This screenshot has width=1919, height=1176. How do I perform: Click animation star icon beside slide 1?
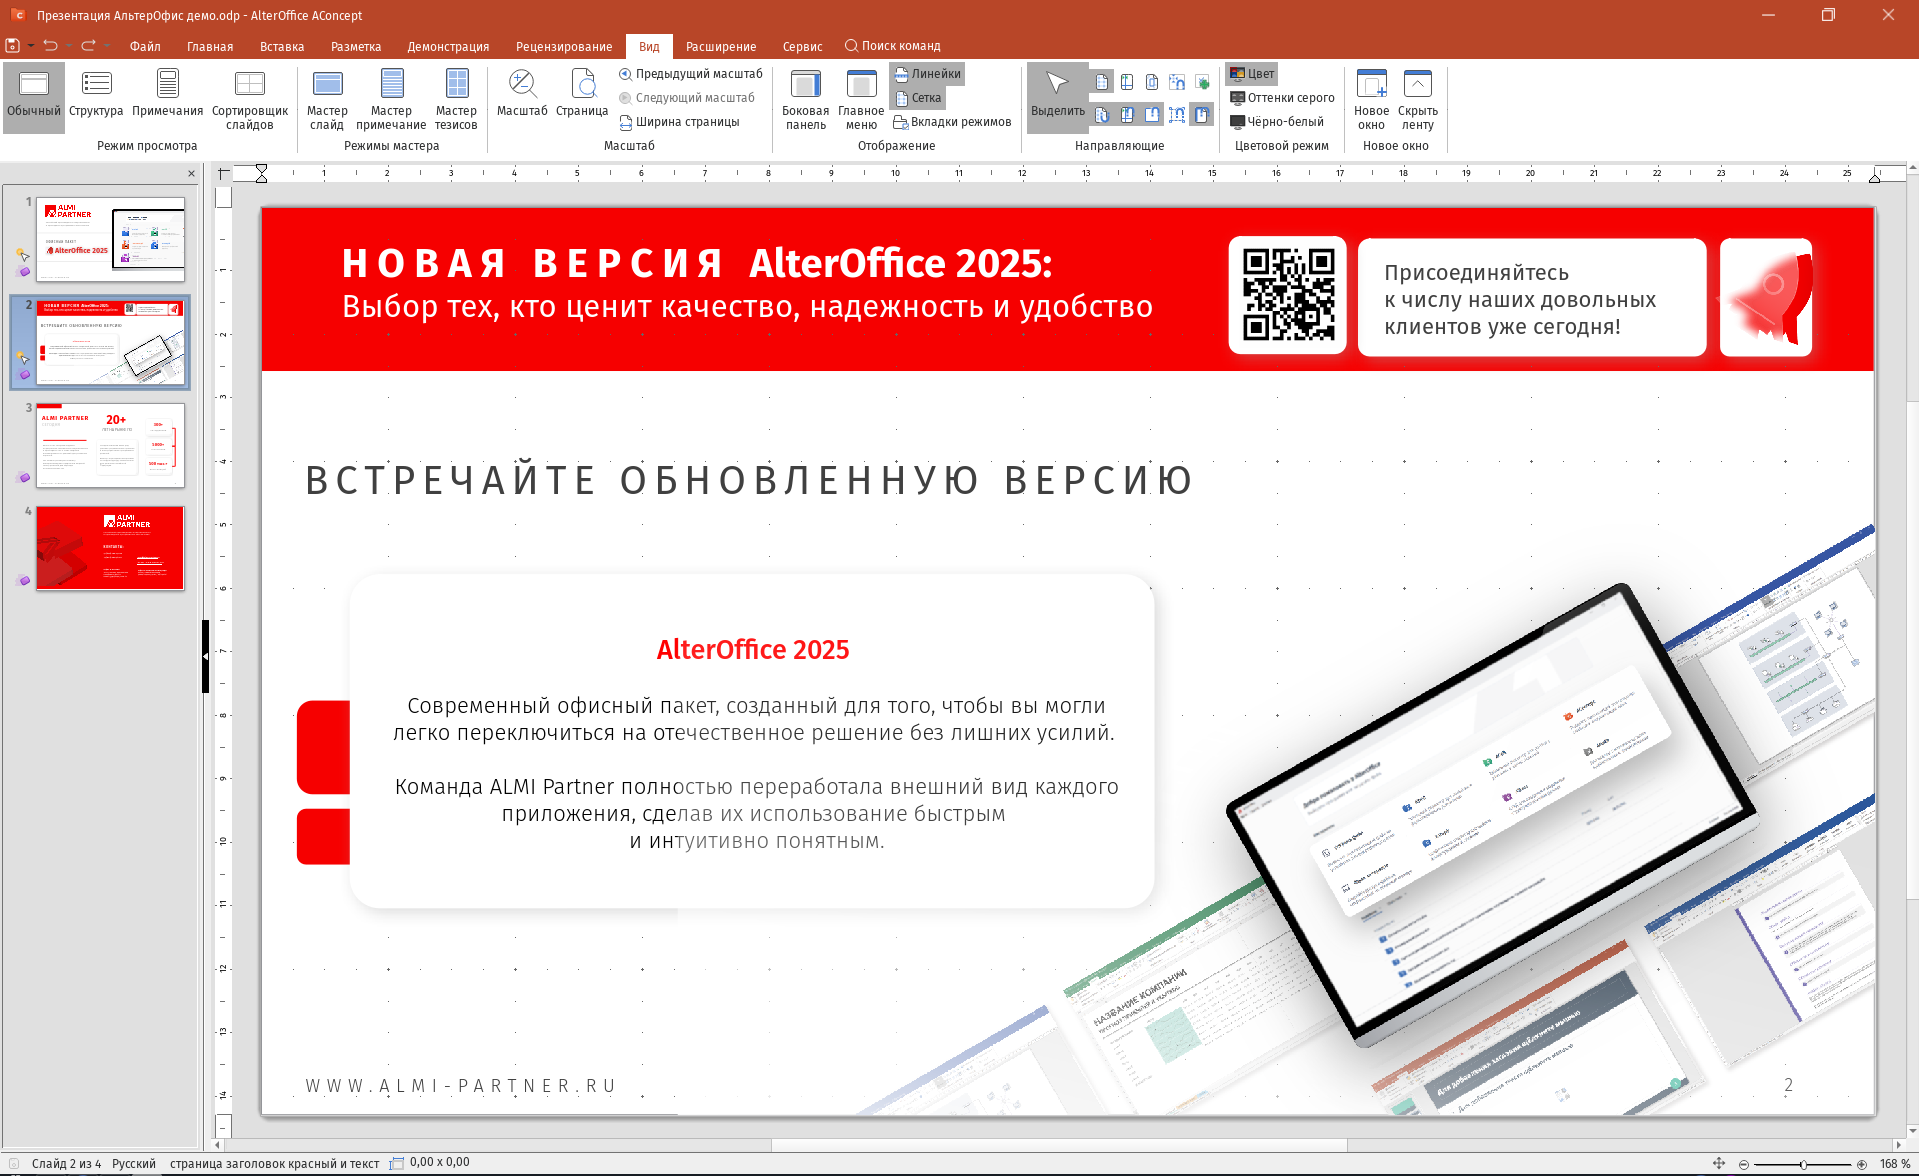[22, 255]
